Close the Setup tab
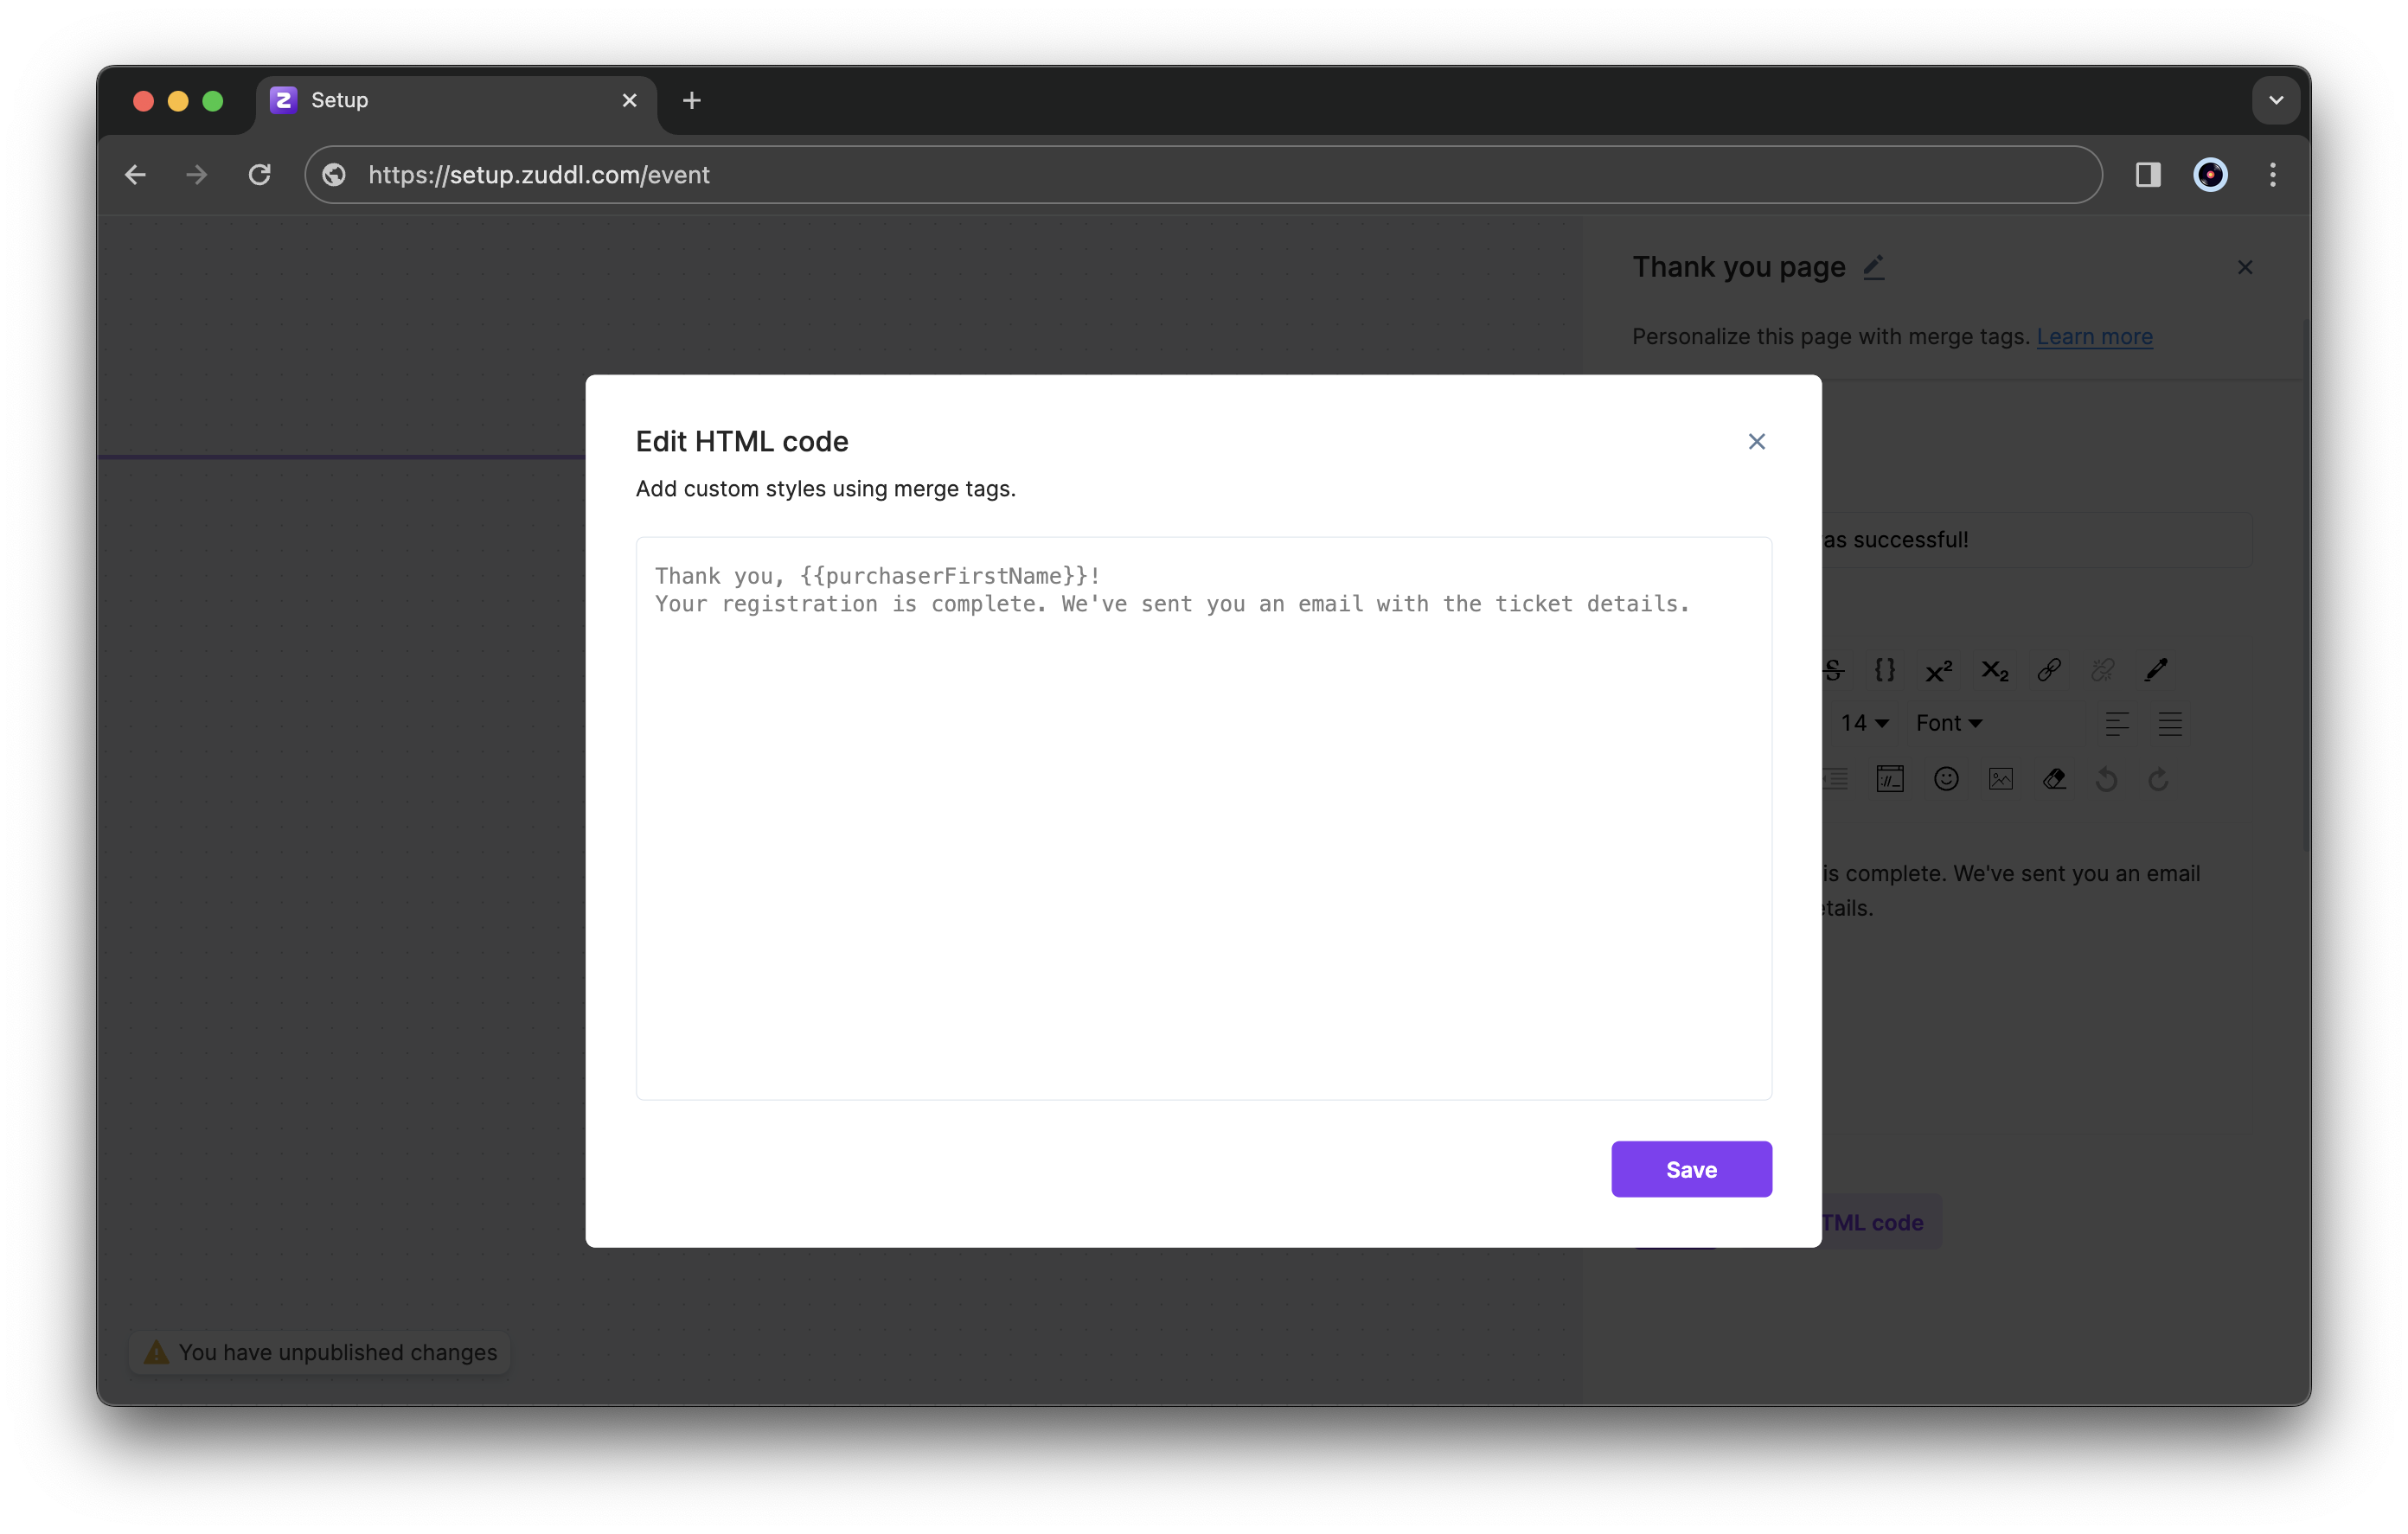The height and width of the screenshot is (1534, 2408). point(629,100)
